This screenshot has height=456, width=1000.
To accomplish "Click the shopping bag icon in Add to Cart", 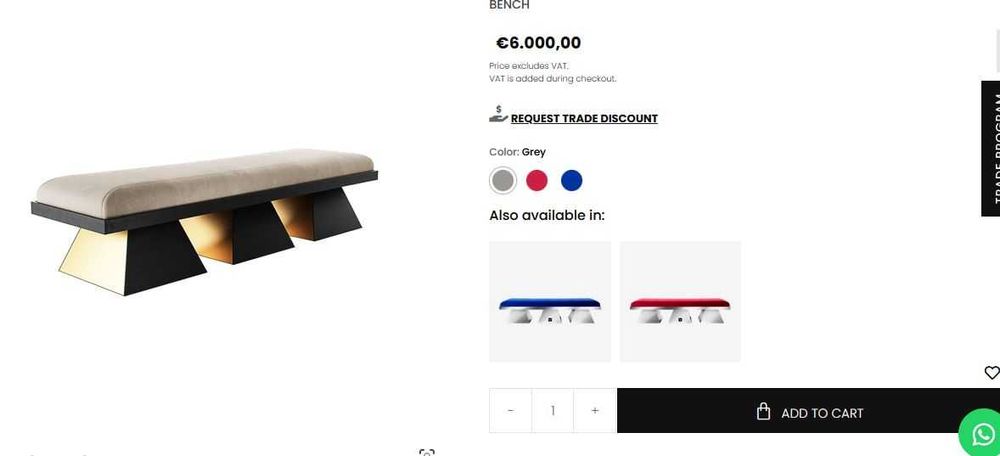I will (763, 412).
